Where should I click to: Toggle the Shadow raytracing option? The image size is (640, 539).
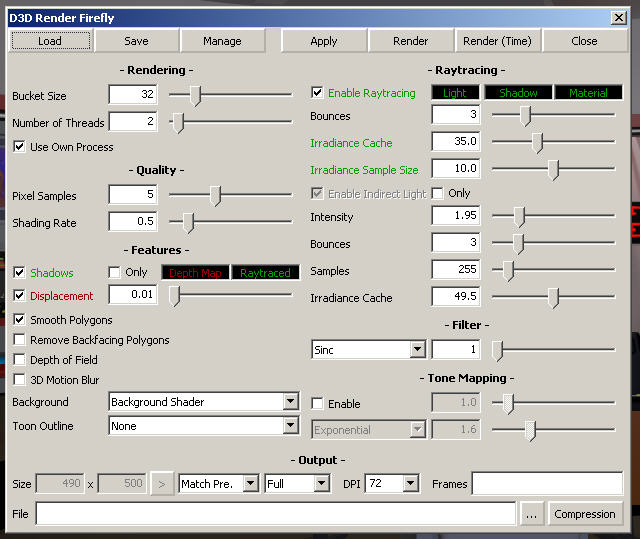tap(518, 93)
